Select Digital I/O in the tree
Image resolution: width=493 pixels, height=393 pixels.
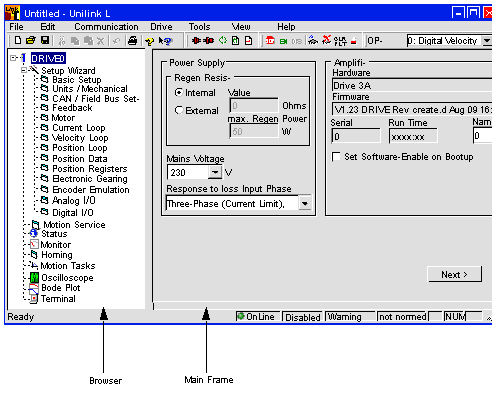point(73,213)
